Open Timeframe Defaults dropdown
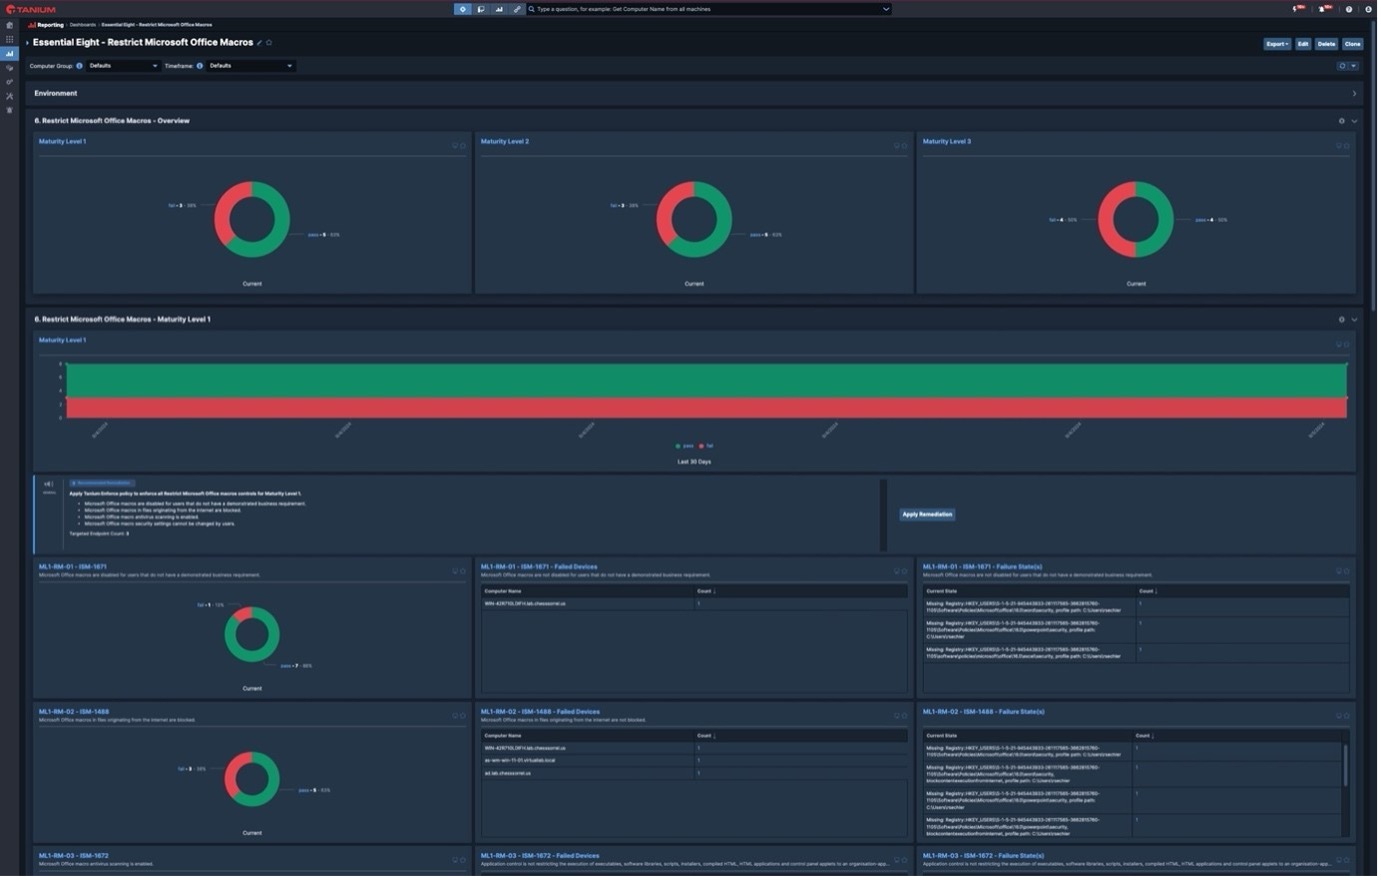Image resolution: width=1381 pixels, height=880 pixels. tap(251, 66)
